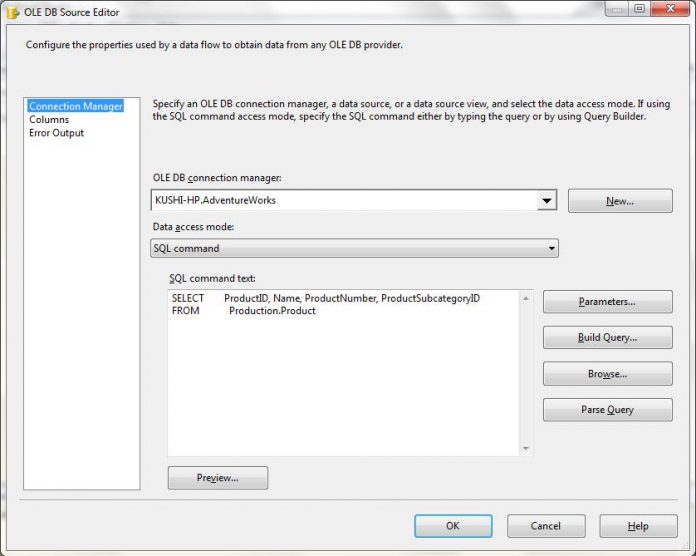Click the SQL text scrollbar down arrow
Screen dimensions: 696x556
(x=526, y=450)
